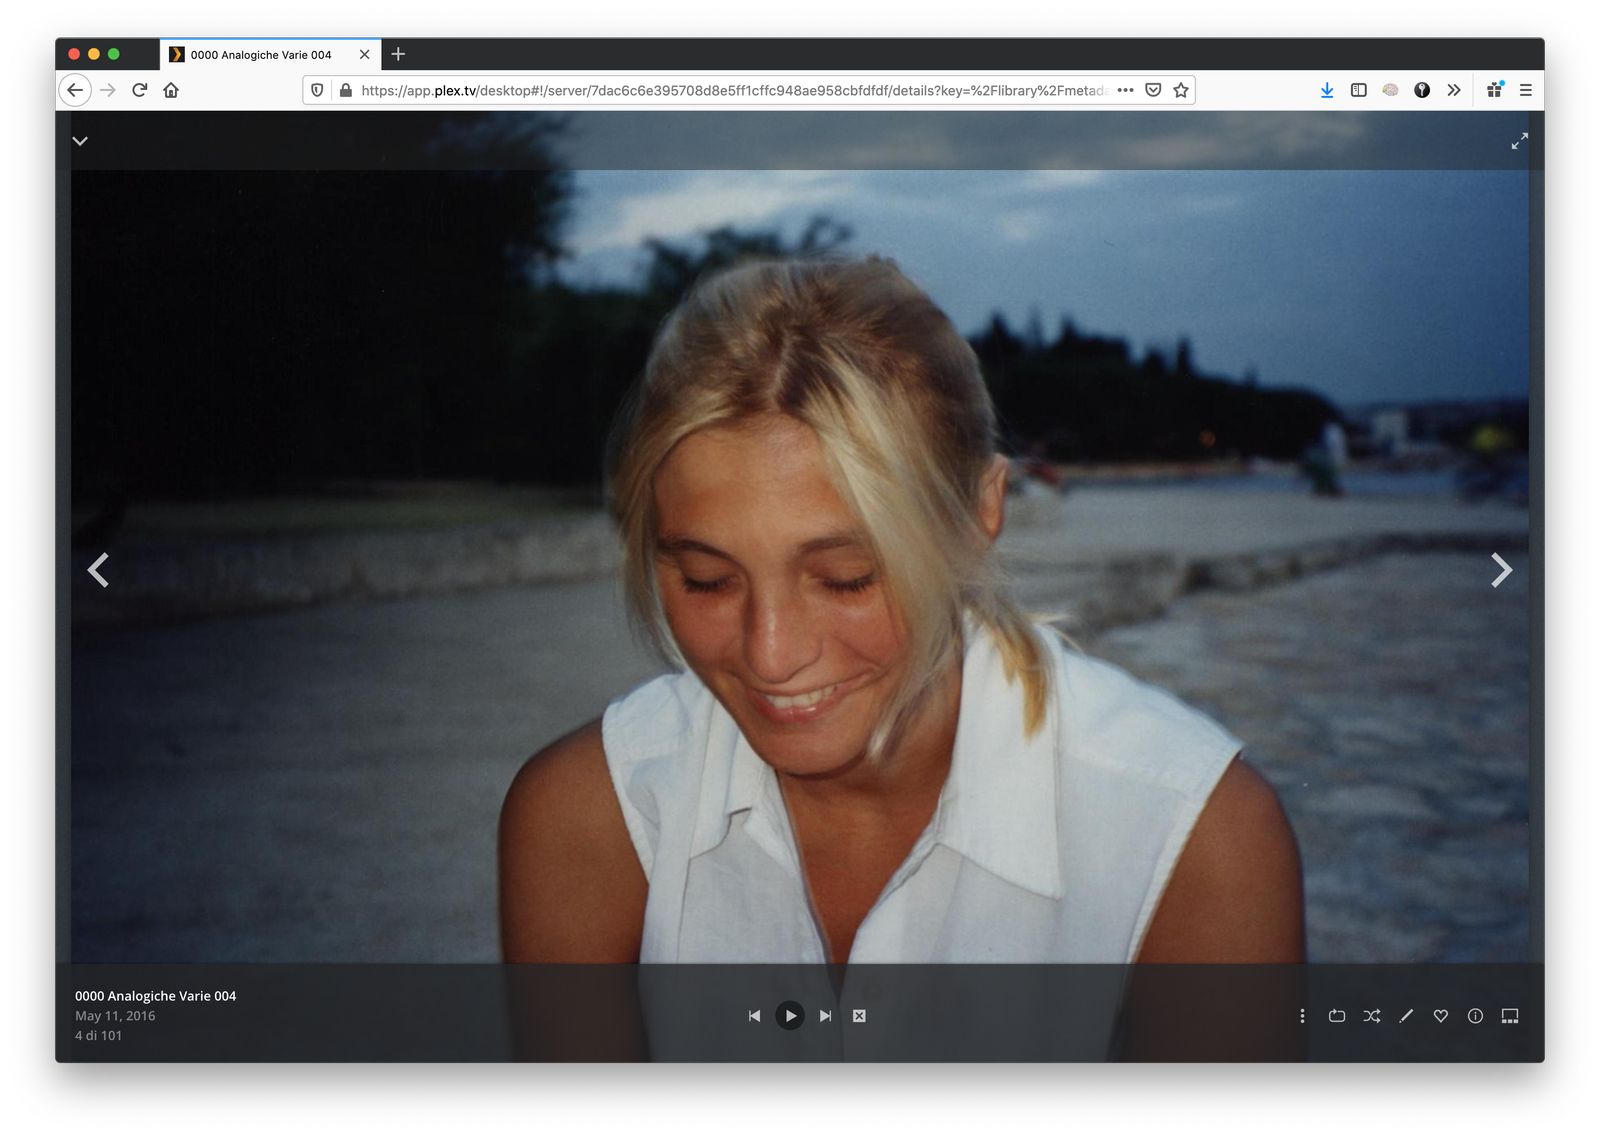This screenshot has height=1136, width=1600.
Task: Toggle the heart favorite for this photo
Action: pyautogui.click(x=1440, y=1016)
